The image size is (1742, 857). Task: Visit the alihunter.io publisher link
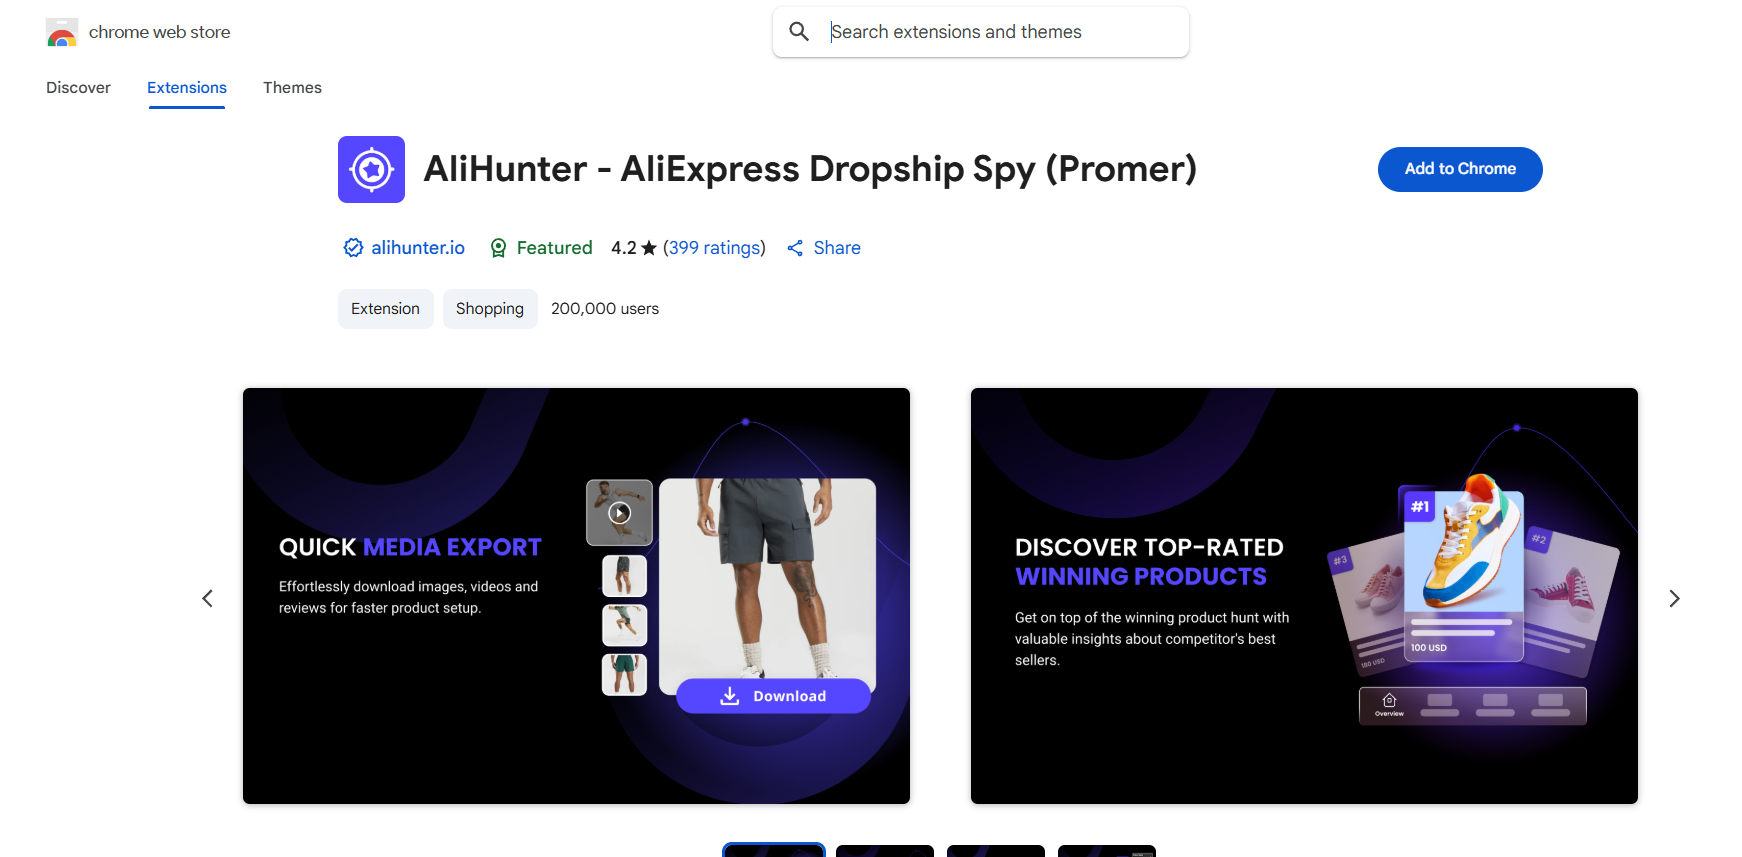pos(418,248)
